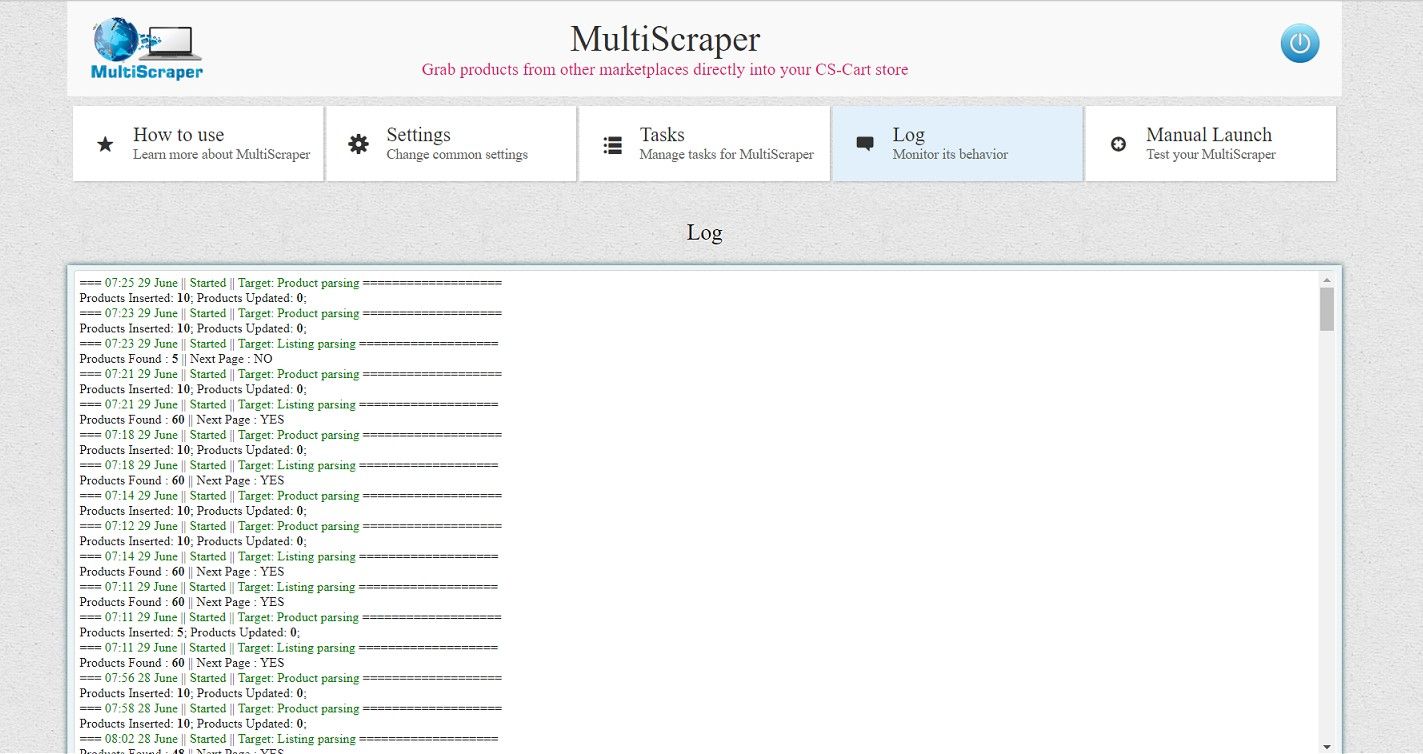Click the gear icon beside Settings
The image size is (1423, 754).
[358, 145]
